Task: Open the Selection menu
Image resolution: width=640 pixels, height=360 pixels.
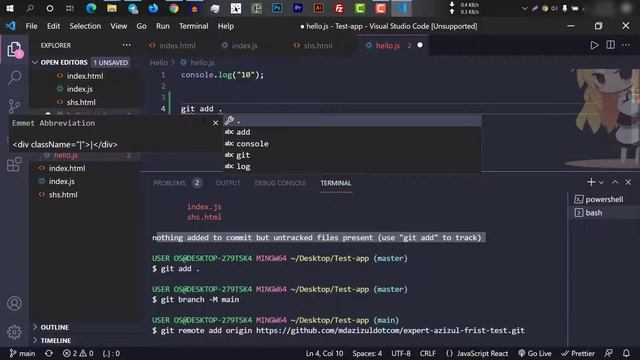Action: coord(85,26)
